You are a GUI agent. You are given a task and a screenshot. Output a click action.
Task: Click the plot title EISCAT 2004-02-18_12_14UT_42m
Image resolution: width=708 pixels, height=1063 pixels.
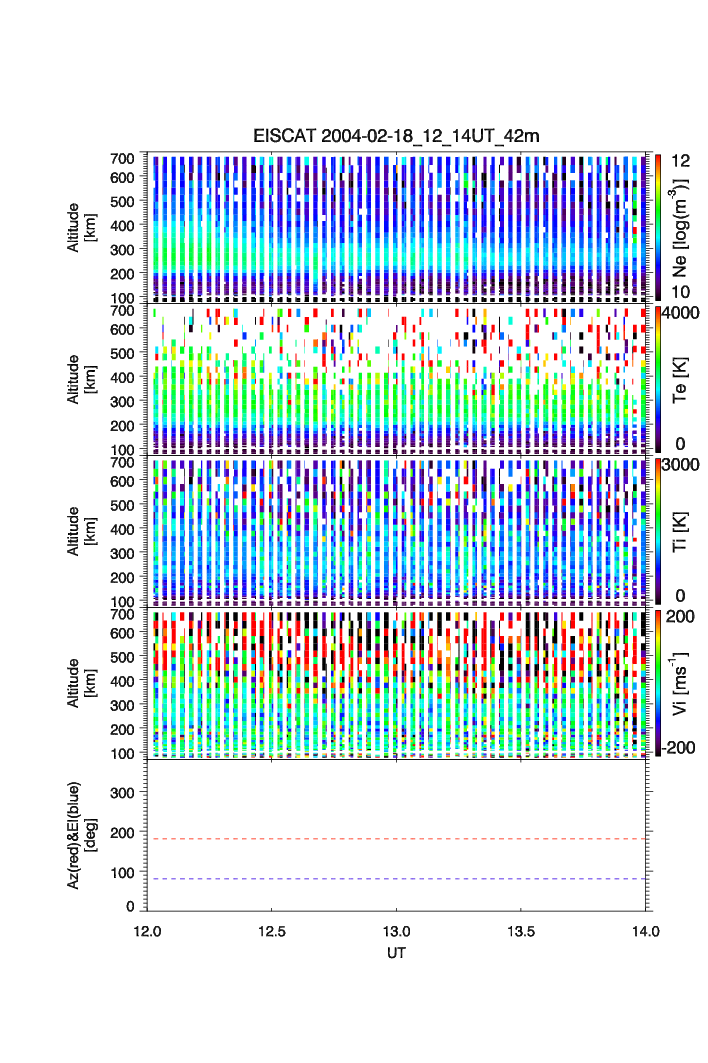[396, 136]
